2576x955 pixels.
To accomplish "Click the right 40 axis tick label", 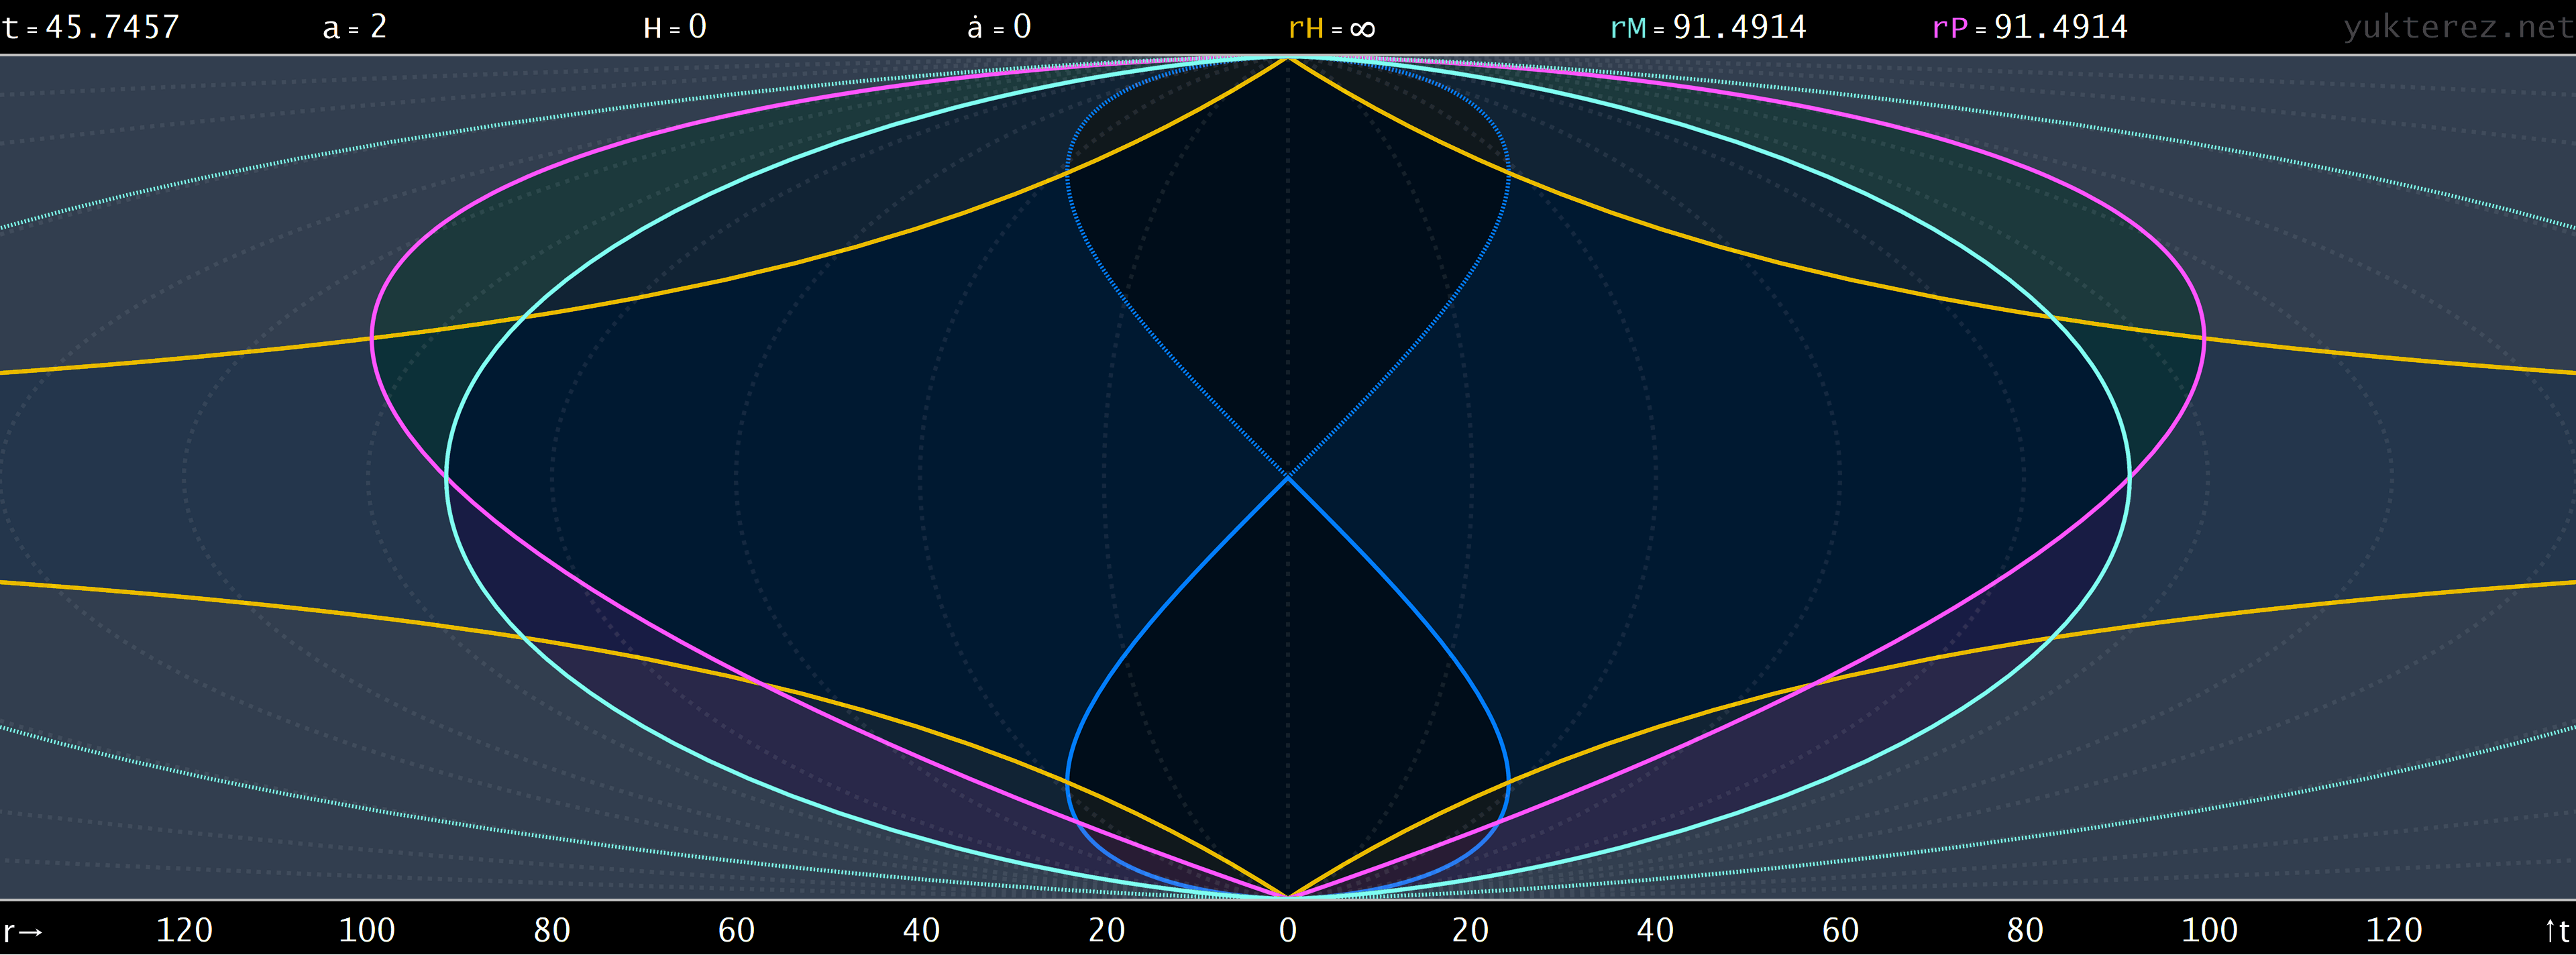I will click(x=1655, y=931).
